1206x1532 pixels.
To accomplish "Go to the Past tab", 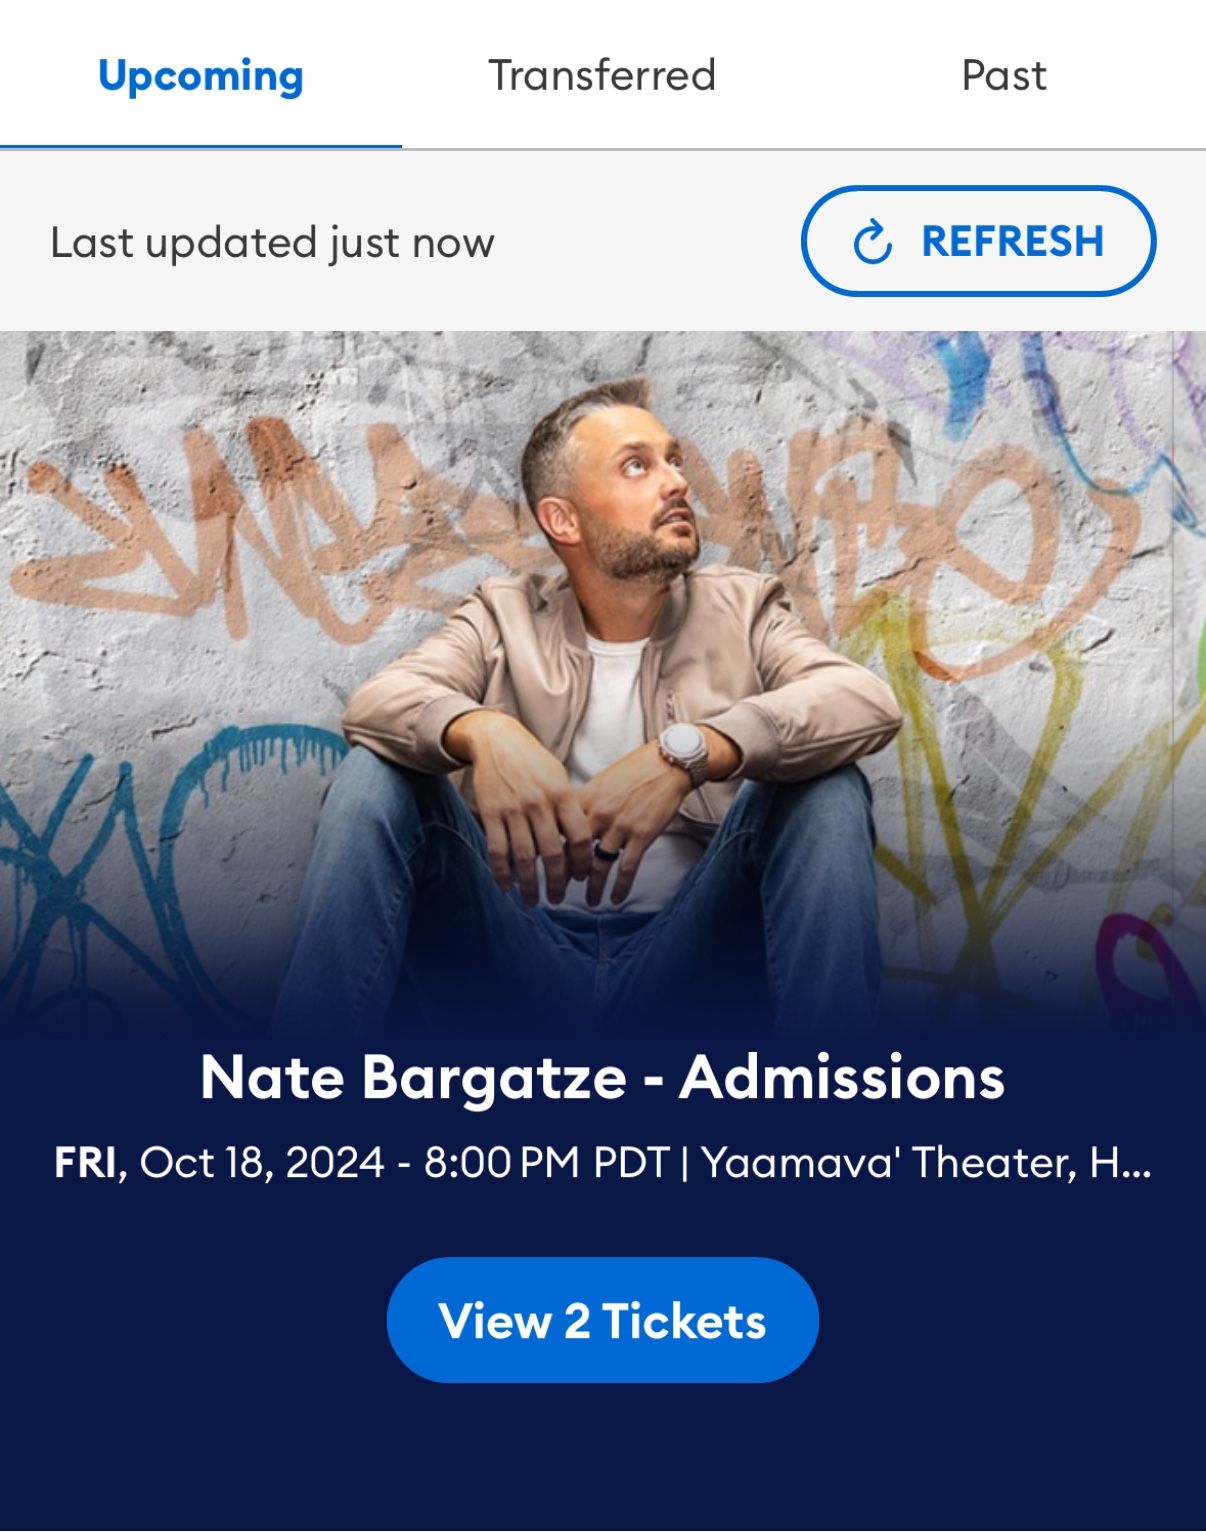I will [1004, 75].
